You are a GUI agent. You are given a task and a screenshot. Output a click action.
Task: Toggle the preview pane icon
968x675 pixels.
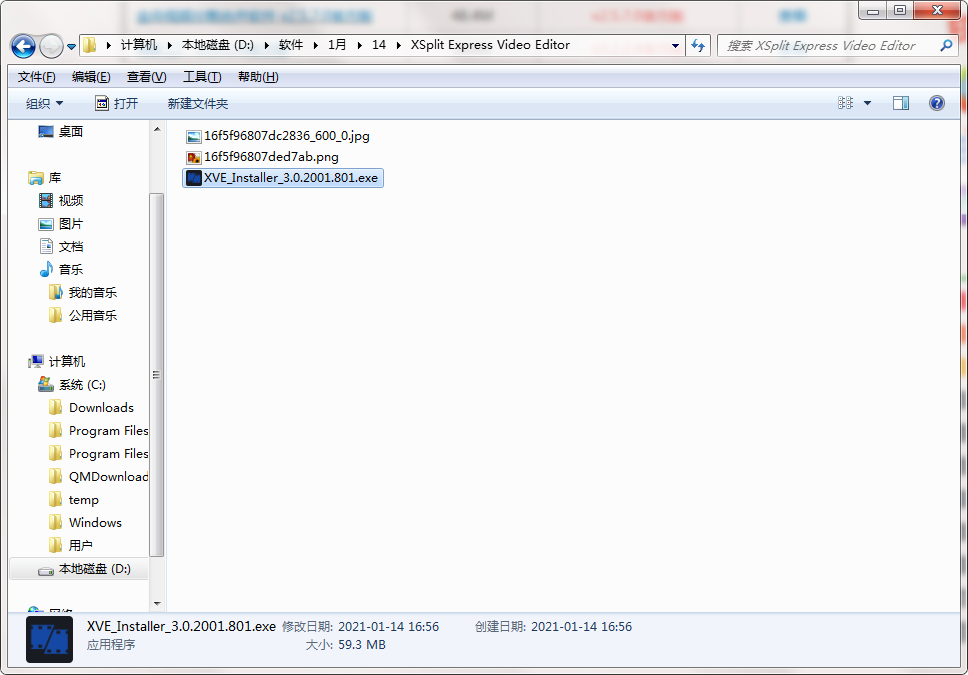click(x=900, y=103)
